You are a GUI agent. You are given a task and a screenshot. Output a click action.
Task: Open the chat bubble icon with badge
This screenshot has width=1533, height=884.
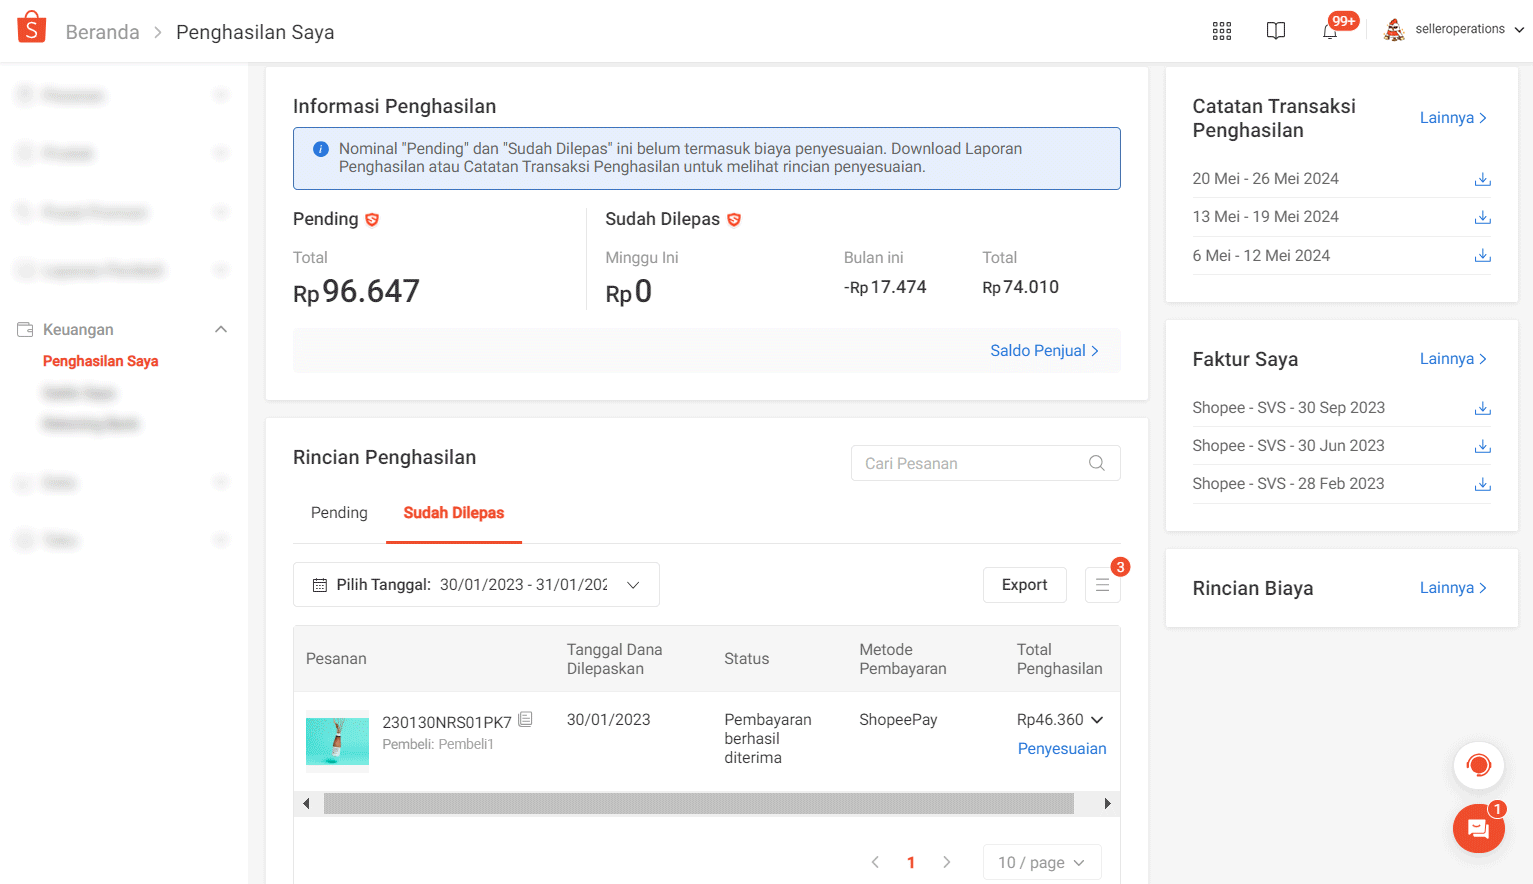point(1478,829)
